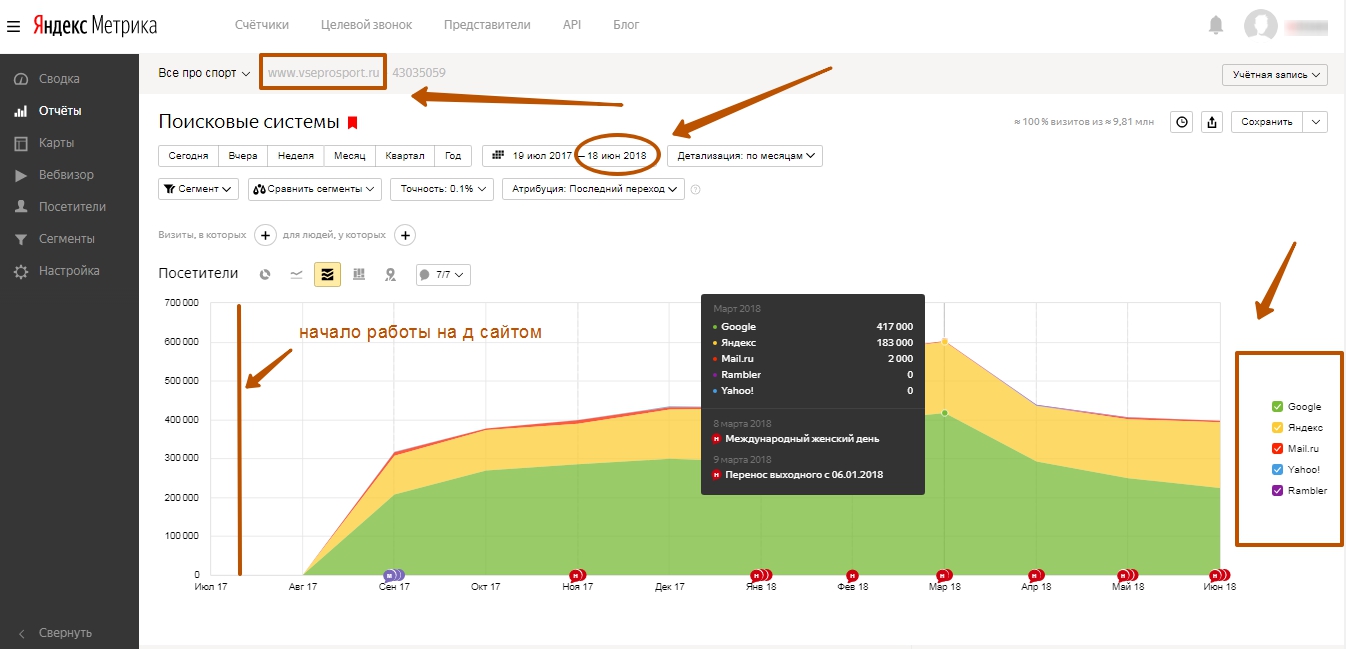Open Карты in the sidebar
The image size is (1346, 649).
[56, 143]
